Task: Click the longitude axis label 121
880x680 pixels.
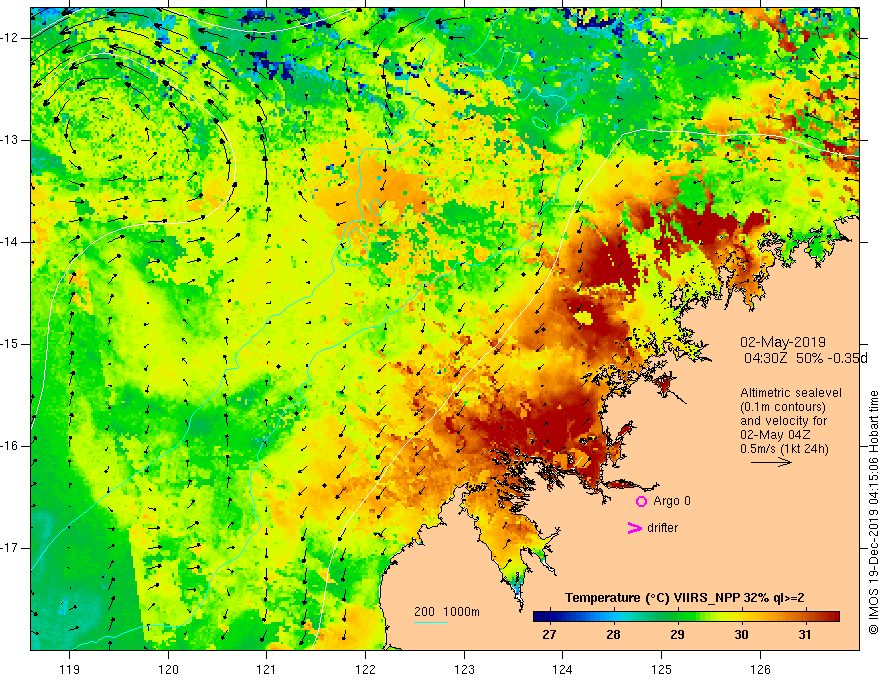Action: pyautogui.click(x=267, y=669)
